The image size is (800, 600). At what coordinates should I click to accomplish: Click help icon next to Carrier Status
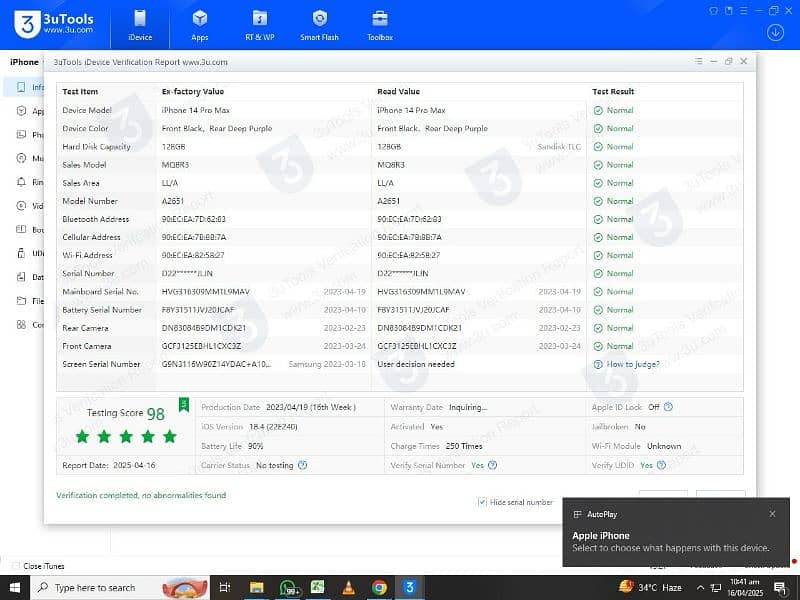click(303, 465)
